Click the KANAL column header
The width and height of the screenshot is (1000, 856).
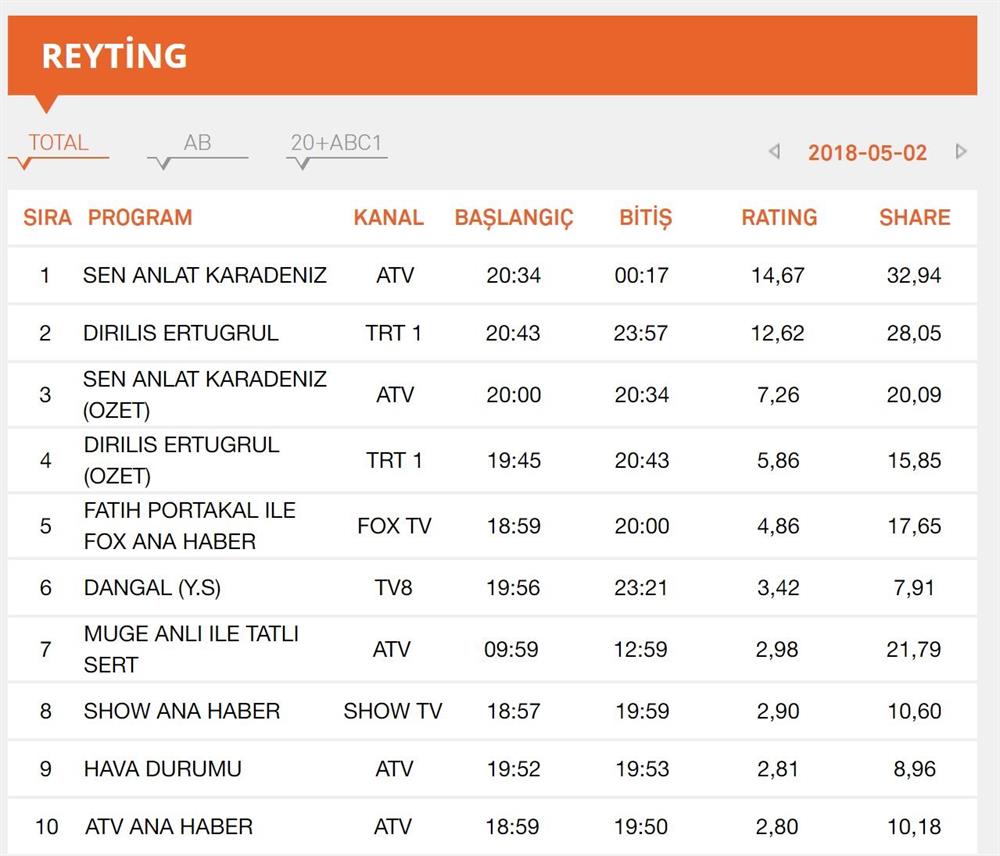click(388, 217)
